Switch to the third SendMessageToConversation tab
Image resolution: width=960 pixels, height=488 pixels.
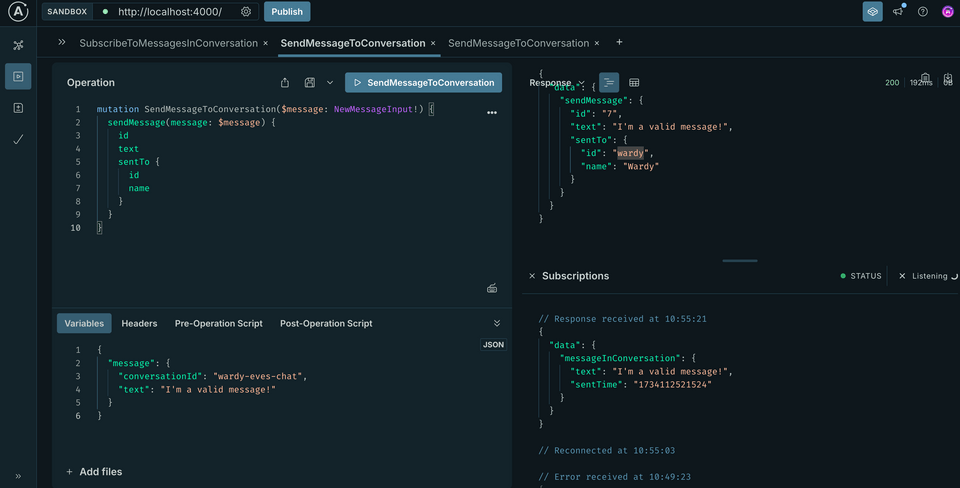tap(519, 43)
